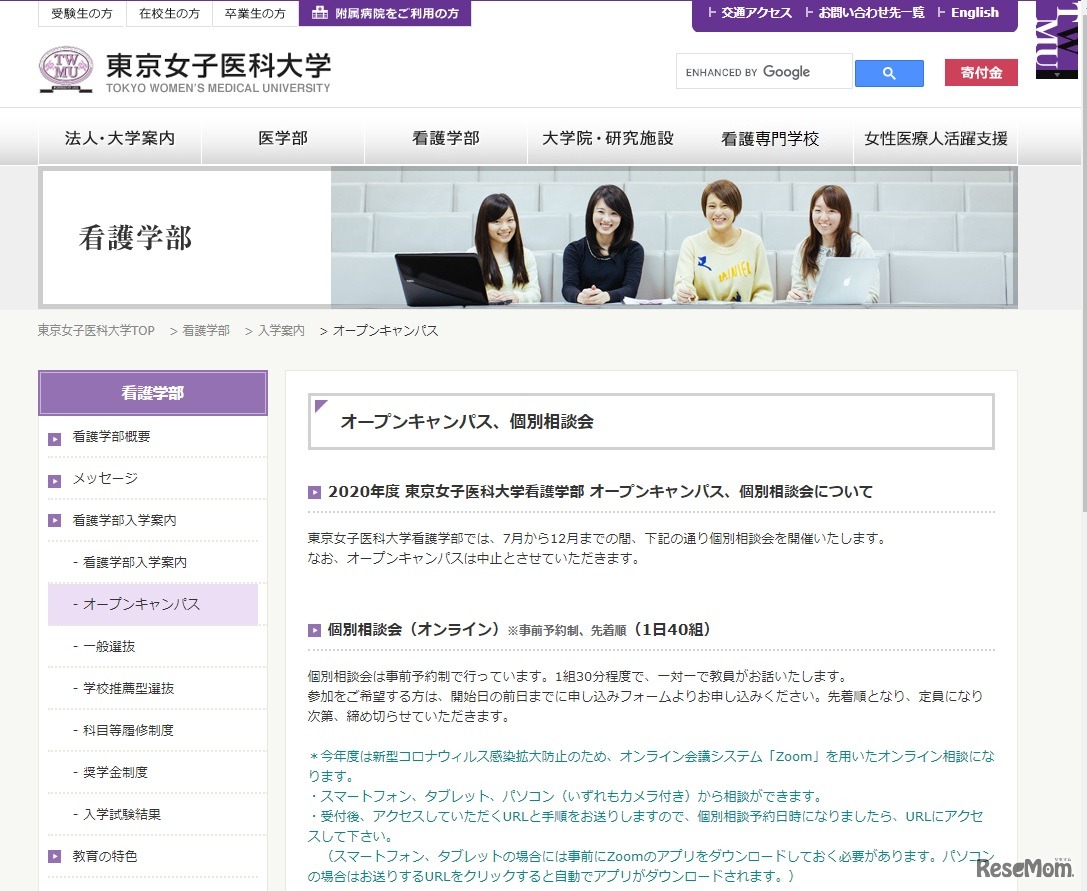Click the 寄付金 donation button
Screen dimensions: 1087x891
(981, 72)
